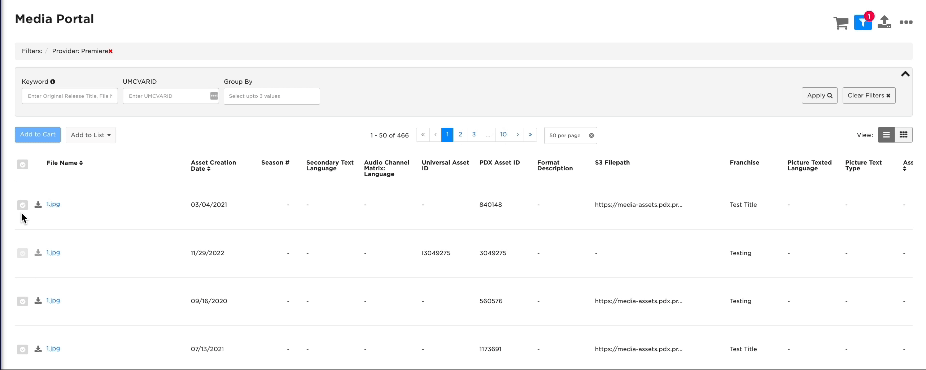Open the Add to List dropdown
The width and height of the screenshot is (926, 370).
[x=90, y=135]
